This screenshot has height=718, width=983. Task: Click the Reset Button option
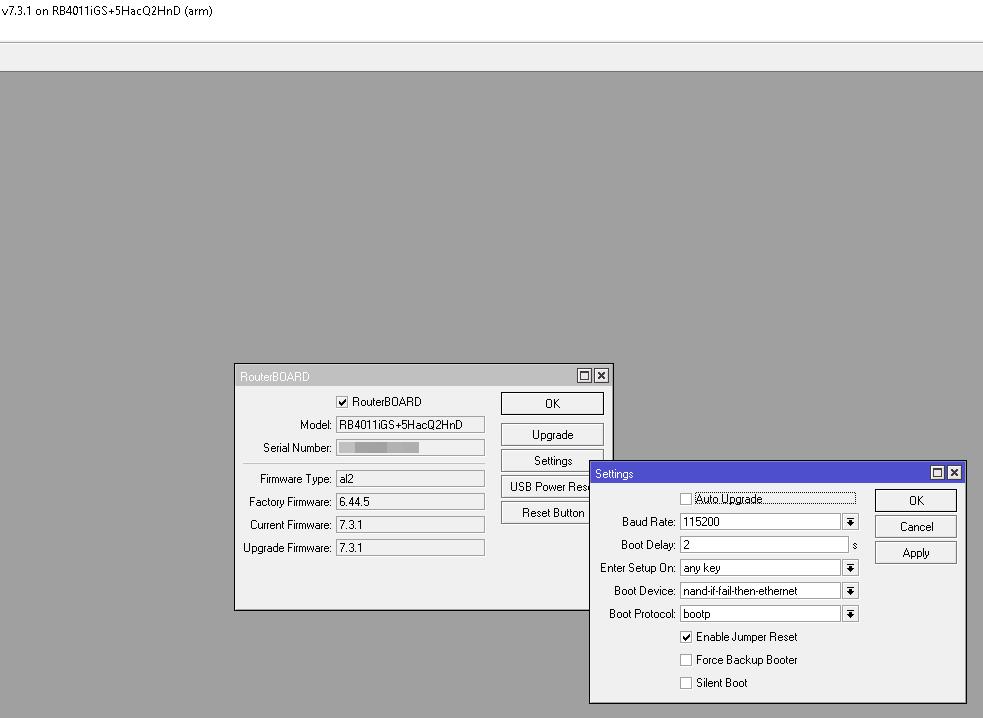545,513
